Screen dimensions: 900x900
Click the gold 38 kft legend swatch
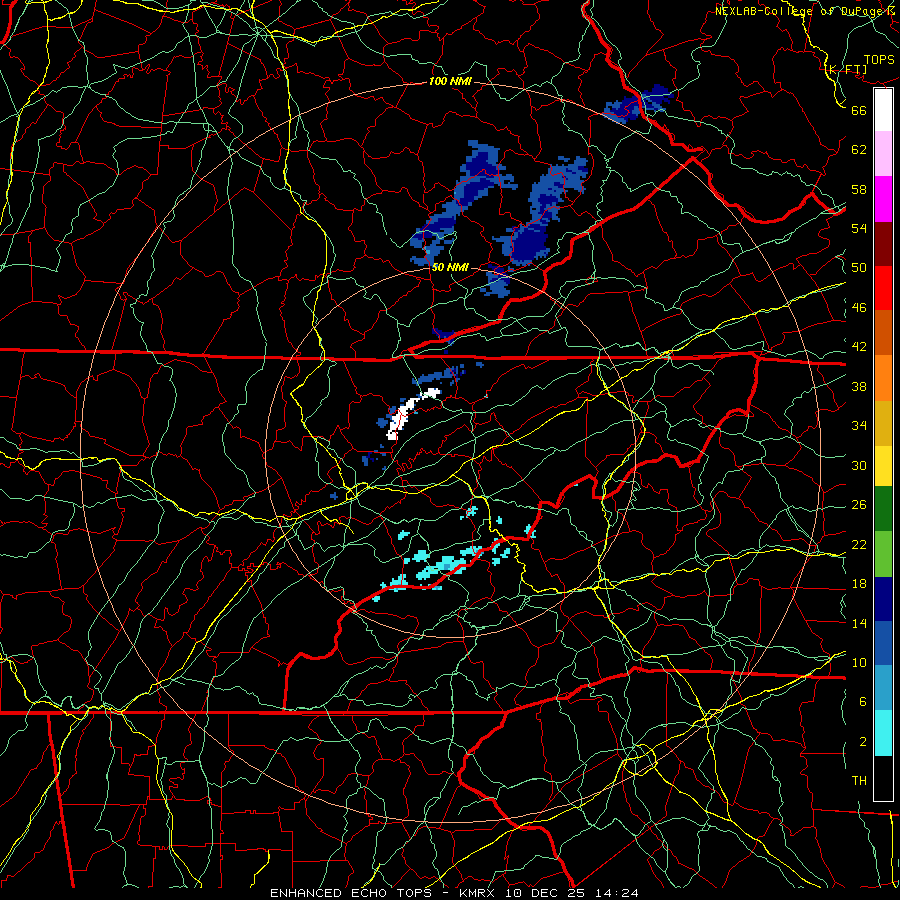883,422
